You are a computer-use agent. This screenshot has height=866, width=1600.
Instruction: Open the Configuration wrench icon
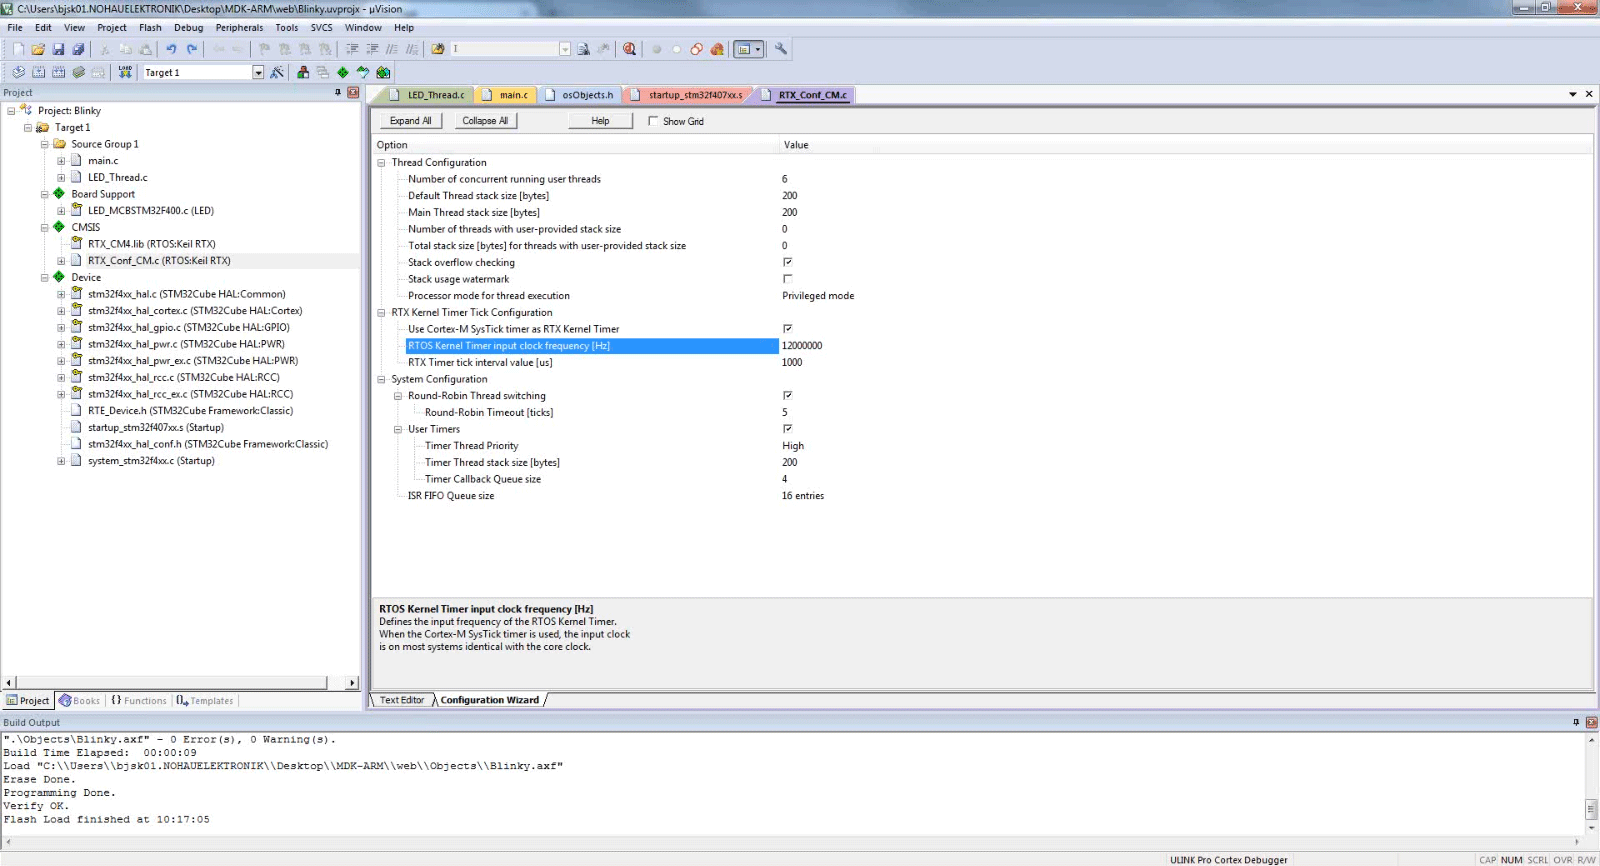781,49
